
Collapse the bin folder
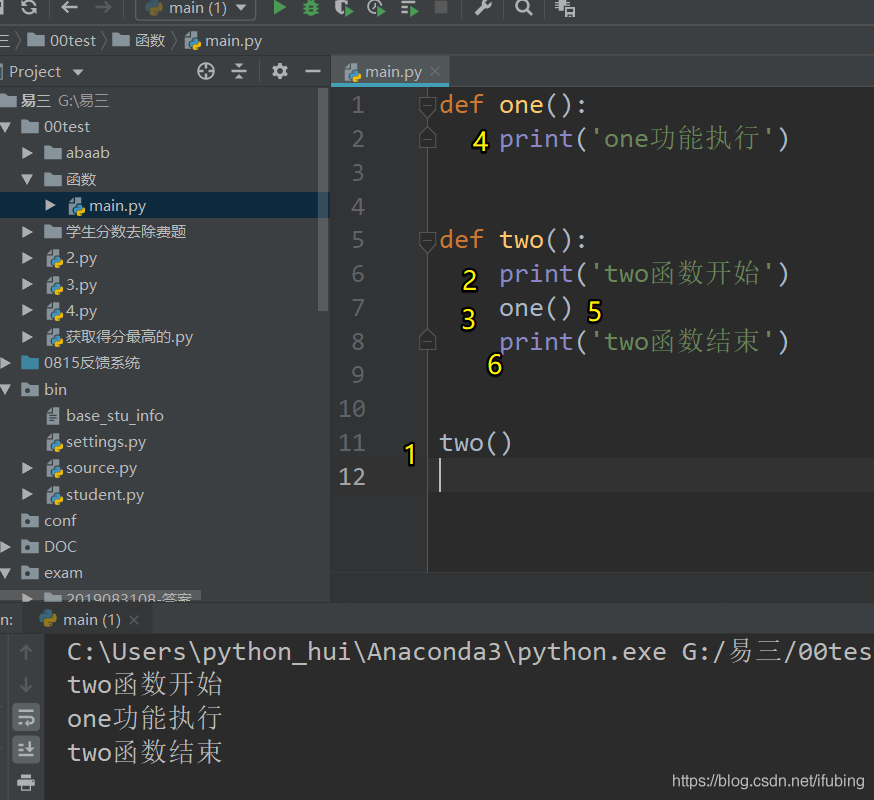click(x=6, y=390)
